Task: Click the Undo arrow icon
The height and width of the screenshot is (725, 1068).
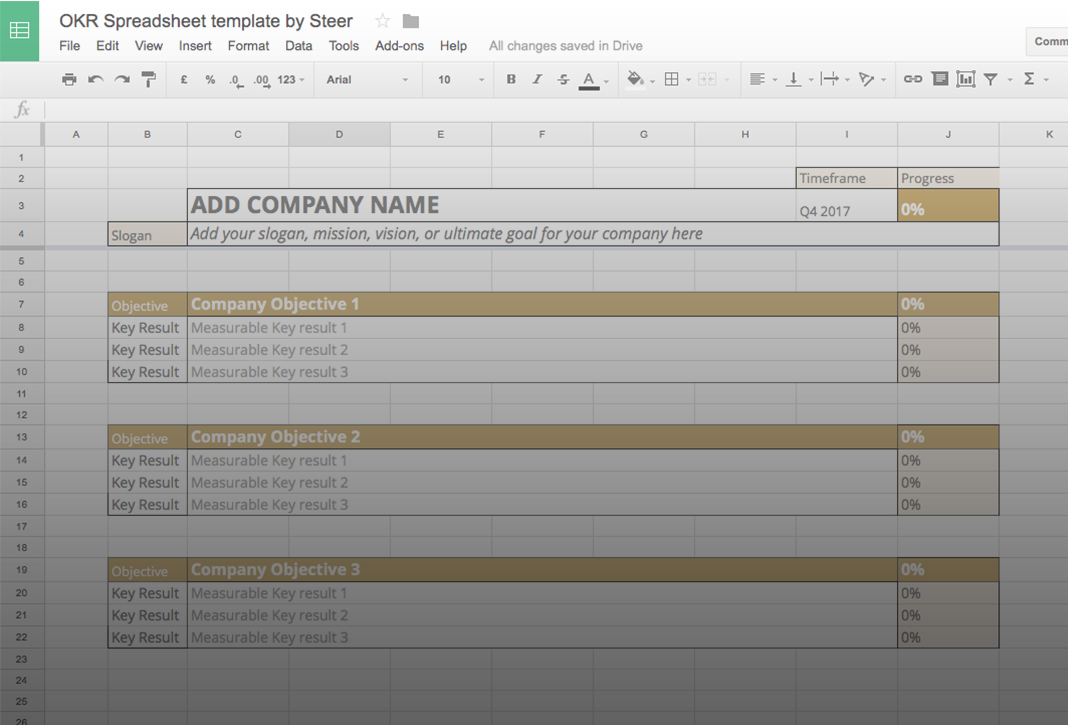Action: point(95,80)
